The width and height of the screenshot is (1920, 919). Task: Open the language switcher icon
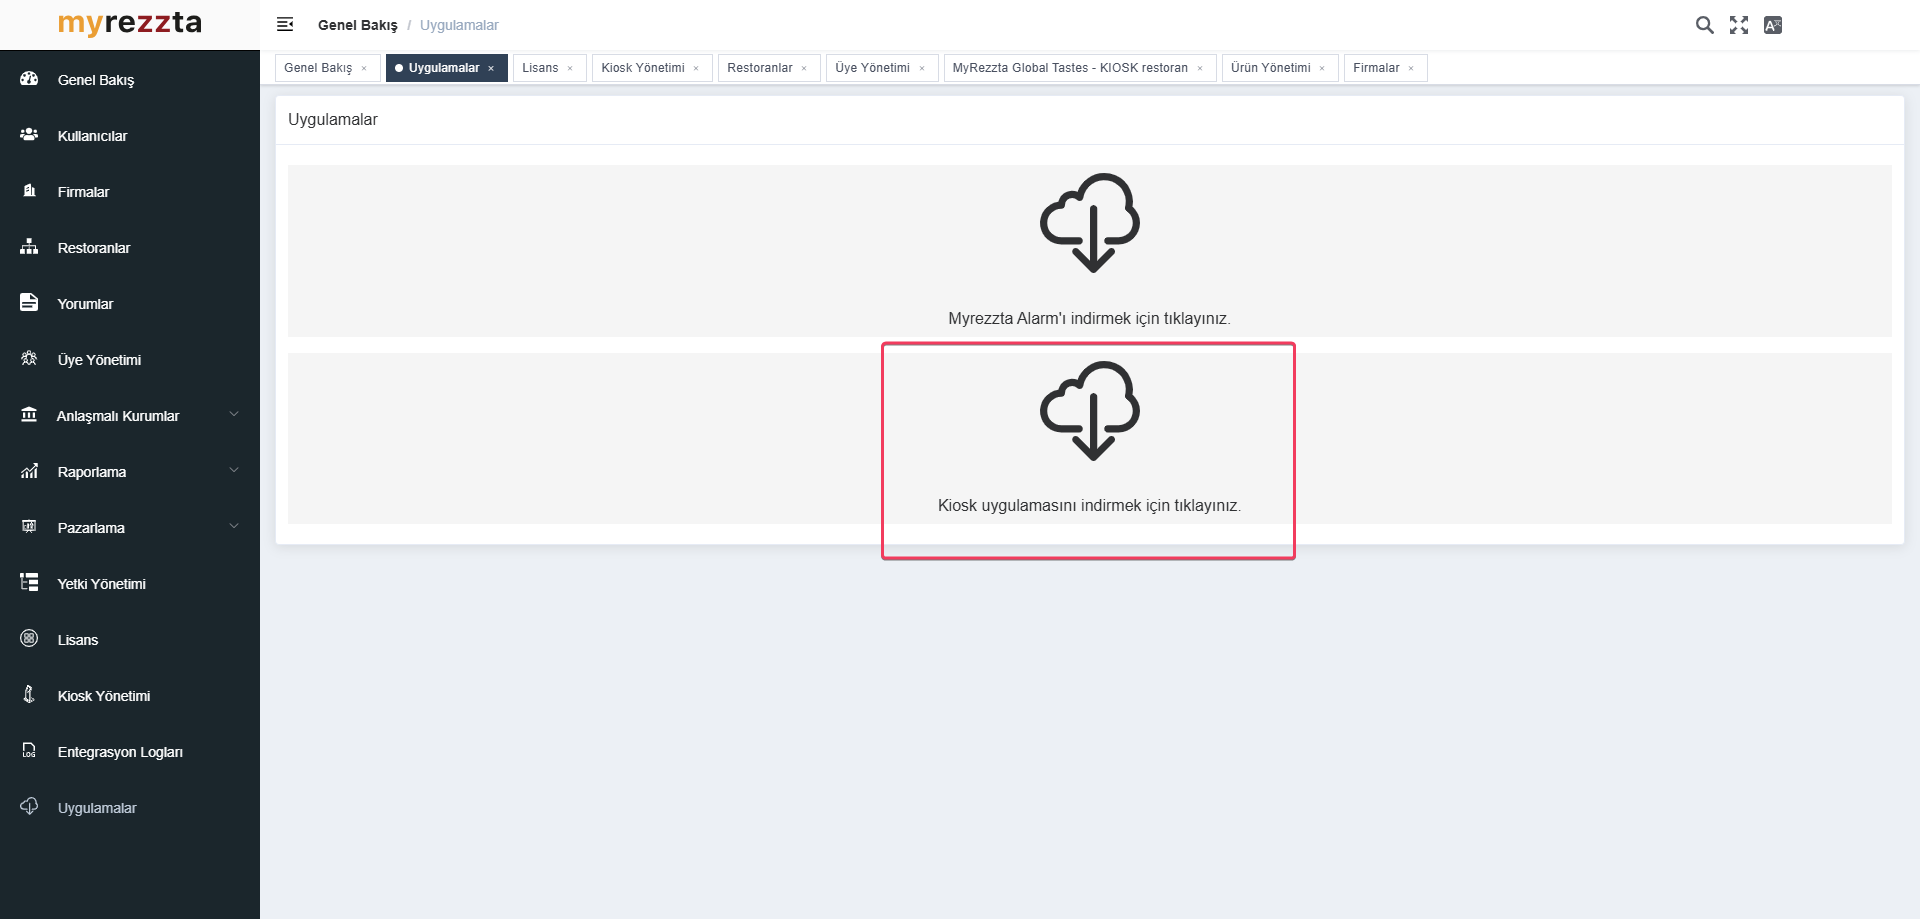click(x=1773, y=25)
